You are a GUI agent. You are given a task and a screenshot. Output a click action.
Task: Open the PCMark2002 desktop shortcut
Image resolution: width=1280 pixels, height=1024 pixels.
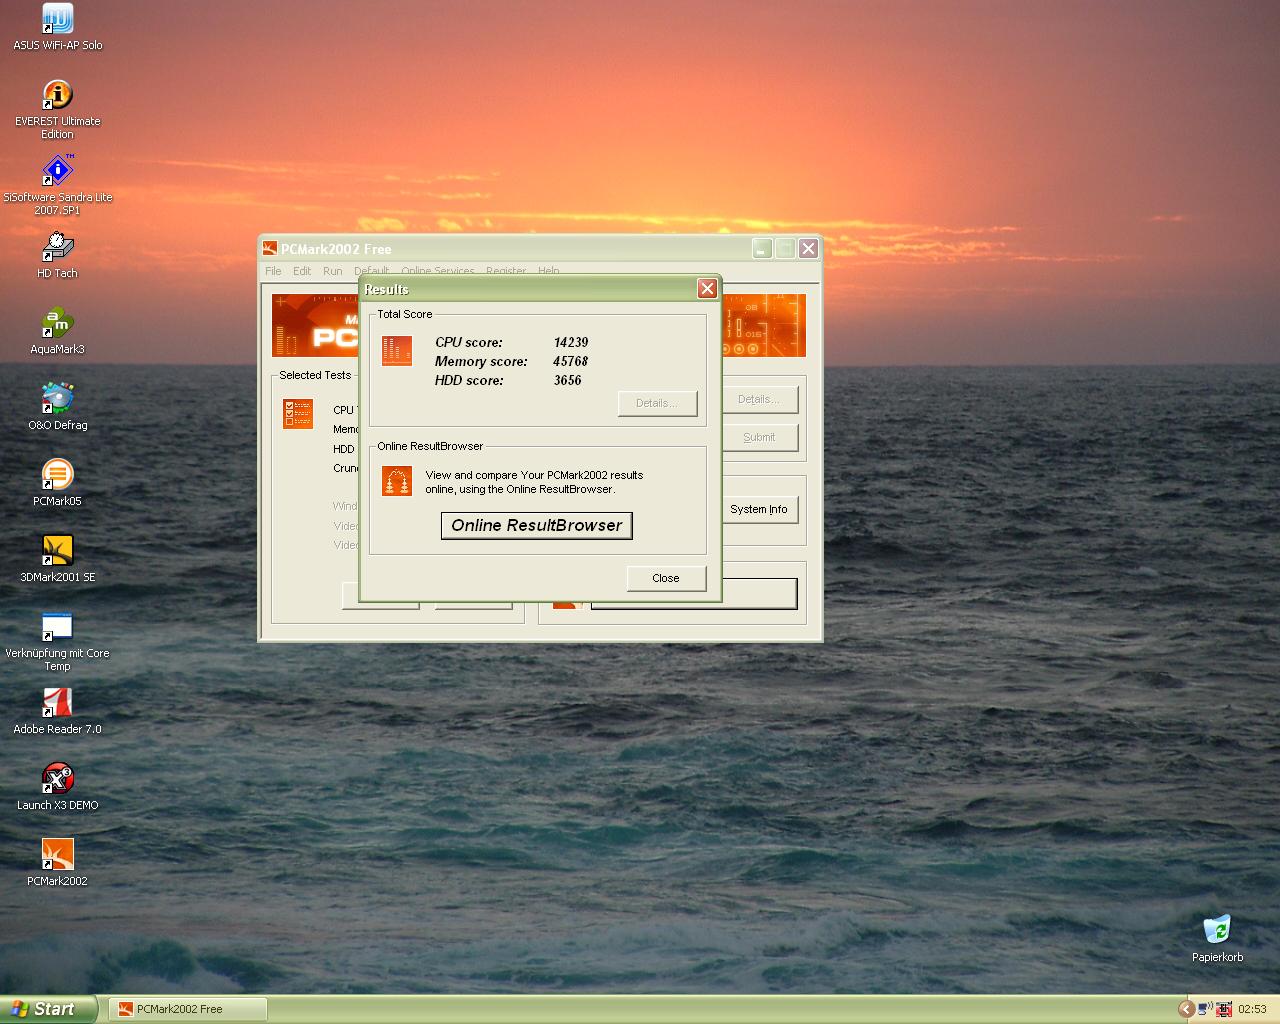(x=57, y=855)
